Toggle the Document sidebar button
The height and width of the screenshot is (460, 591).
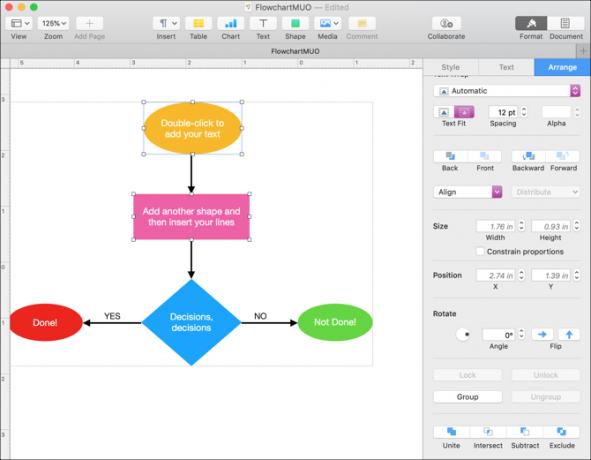[565, 23]
